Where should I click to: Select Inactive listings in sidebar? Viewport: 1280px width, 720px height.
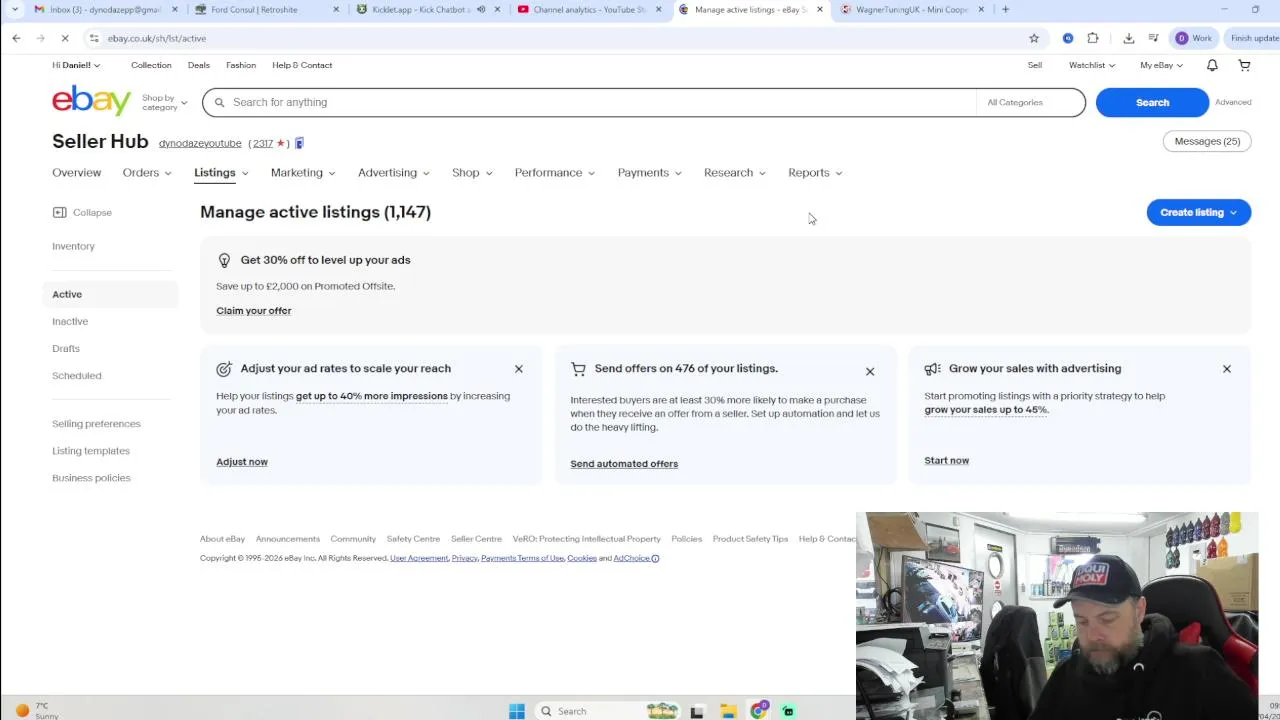click(x=70, y=321)
